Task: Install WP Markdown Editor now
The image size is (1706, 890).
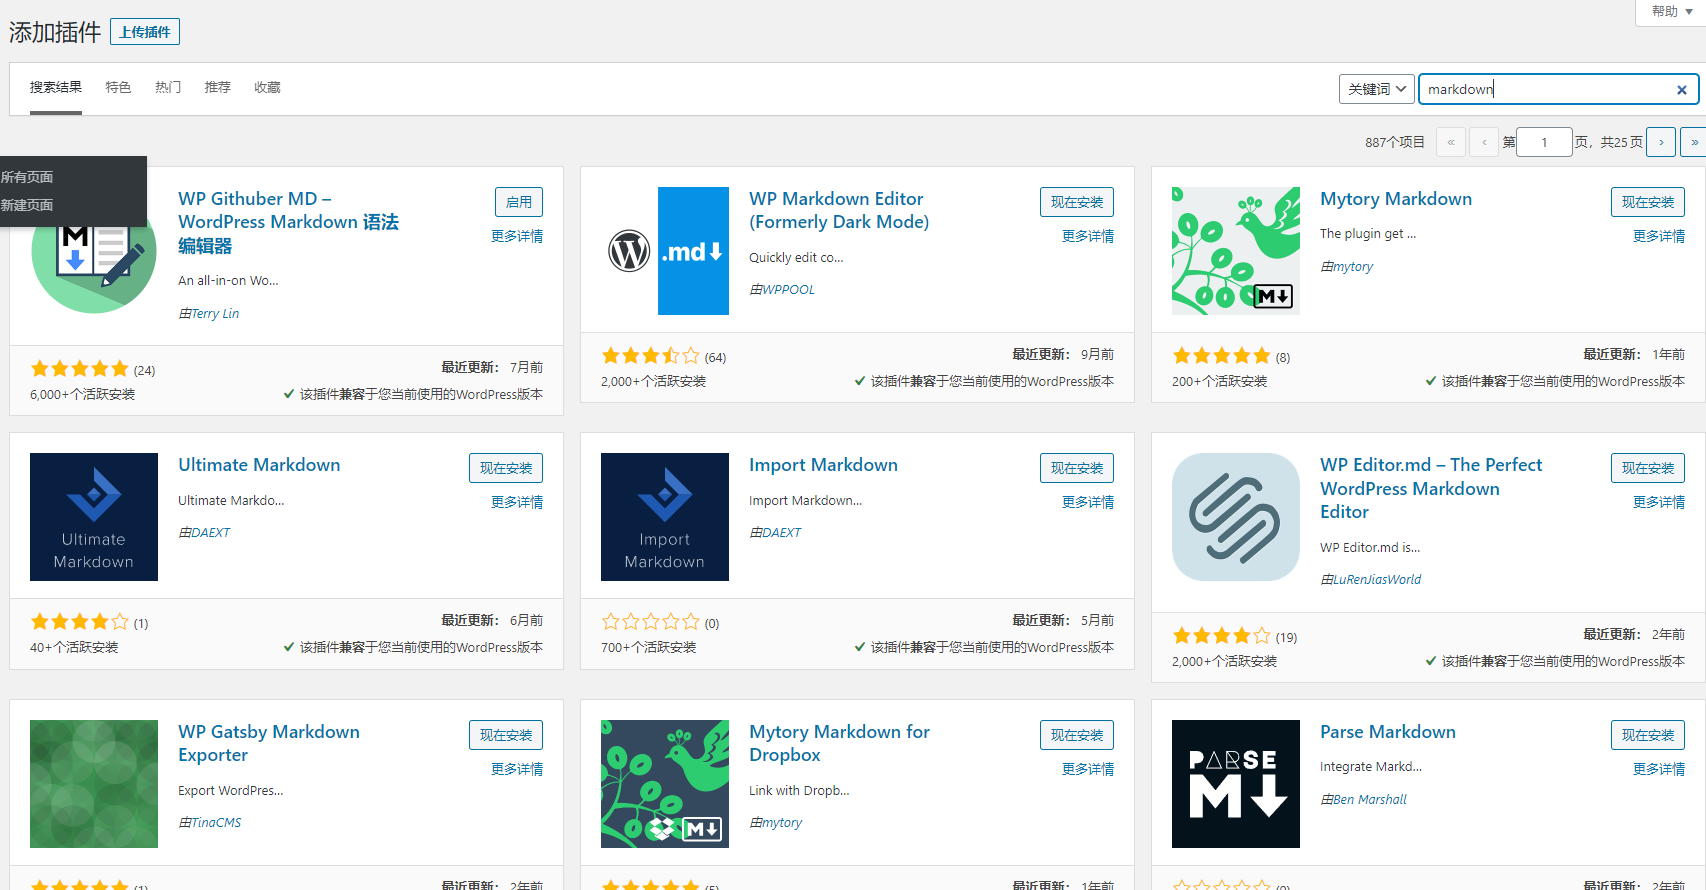Action: pos(1077,202)
